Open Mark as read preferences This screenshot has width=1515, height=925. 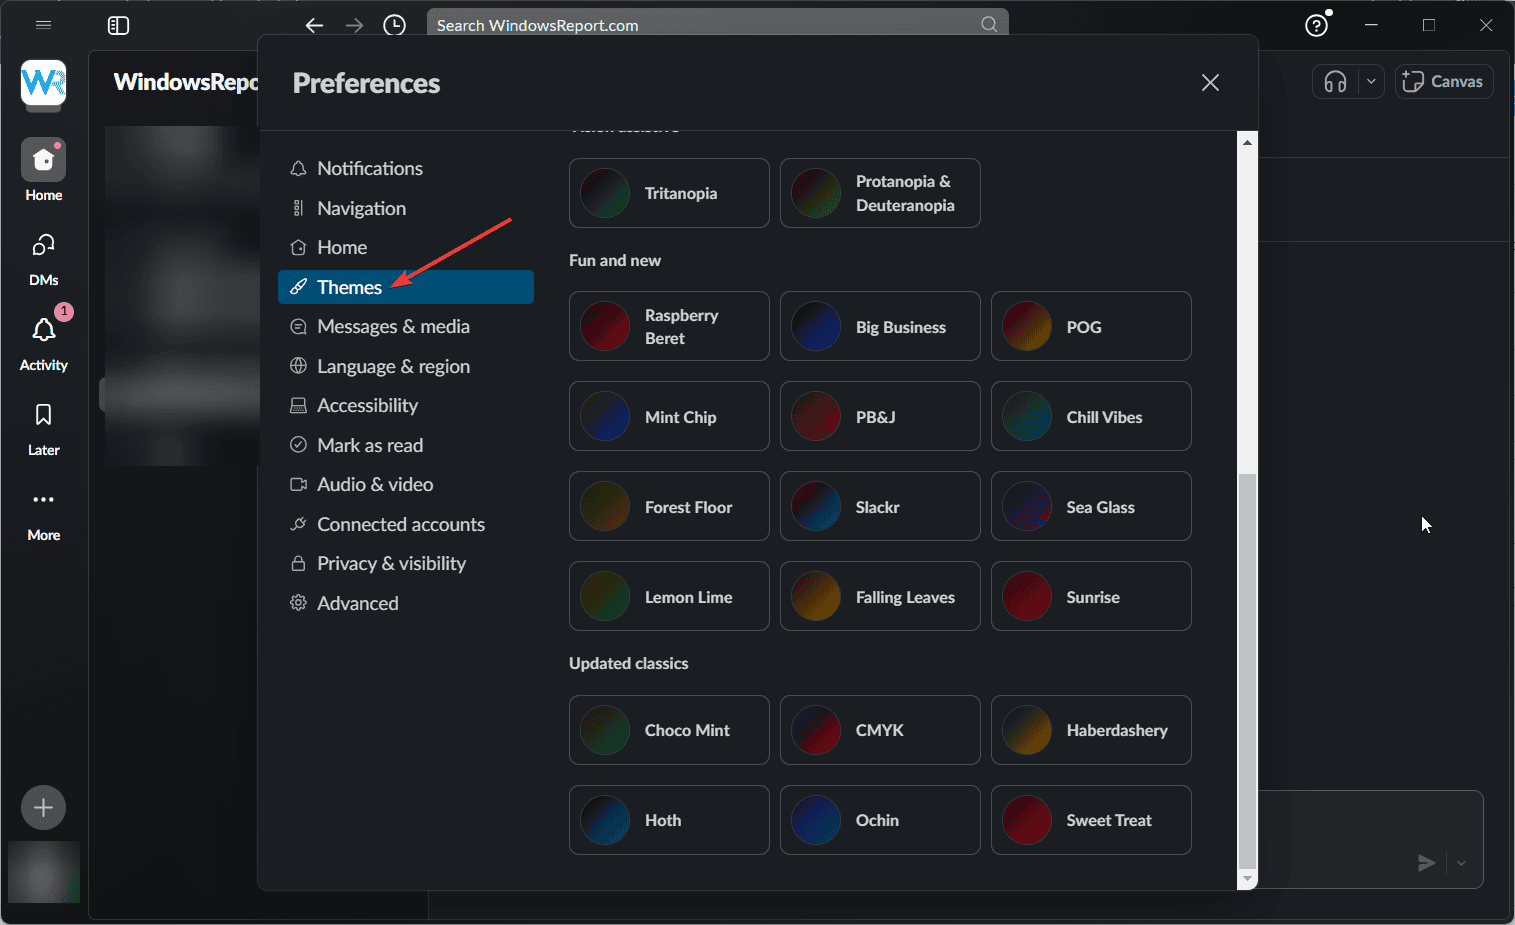pos(406,445)
